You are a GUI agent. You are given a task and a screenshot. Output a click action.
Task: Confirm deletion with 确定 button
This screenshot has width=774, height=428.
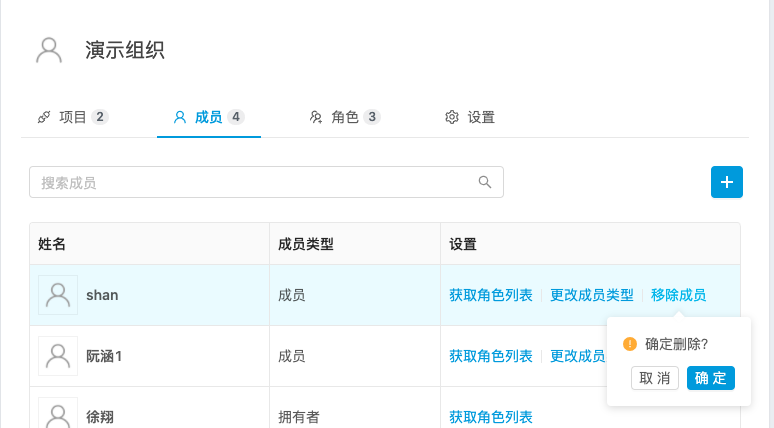711,378
